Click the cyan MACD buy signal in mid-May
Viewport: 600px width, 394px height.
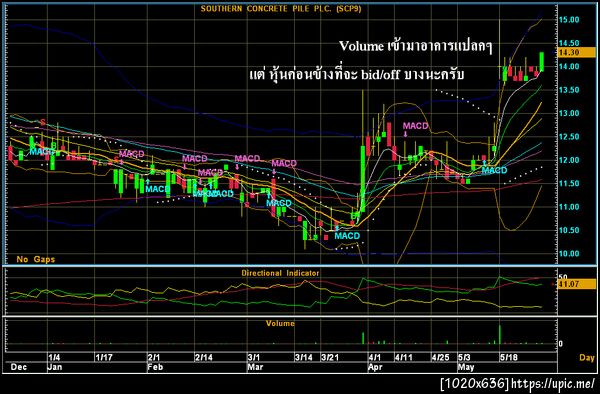[x=494, y=170]
